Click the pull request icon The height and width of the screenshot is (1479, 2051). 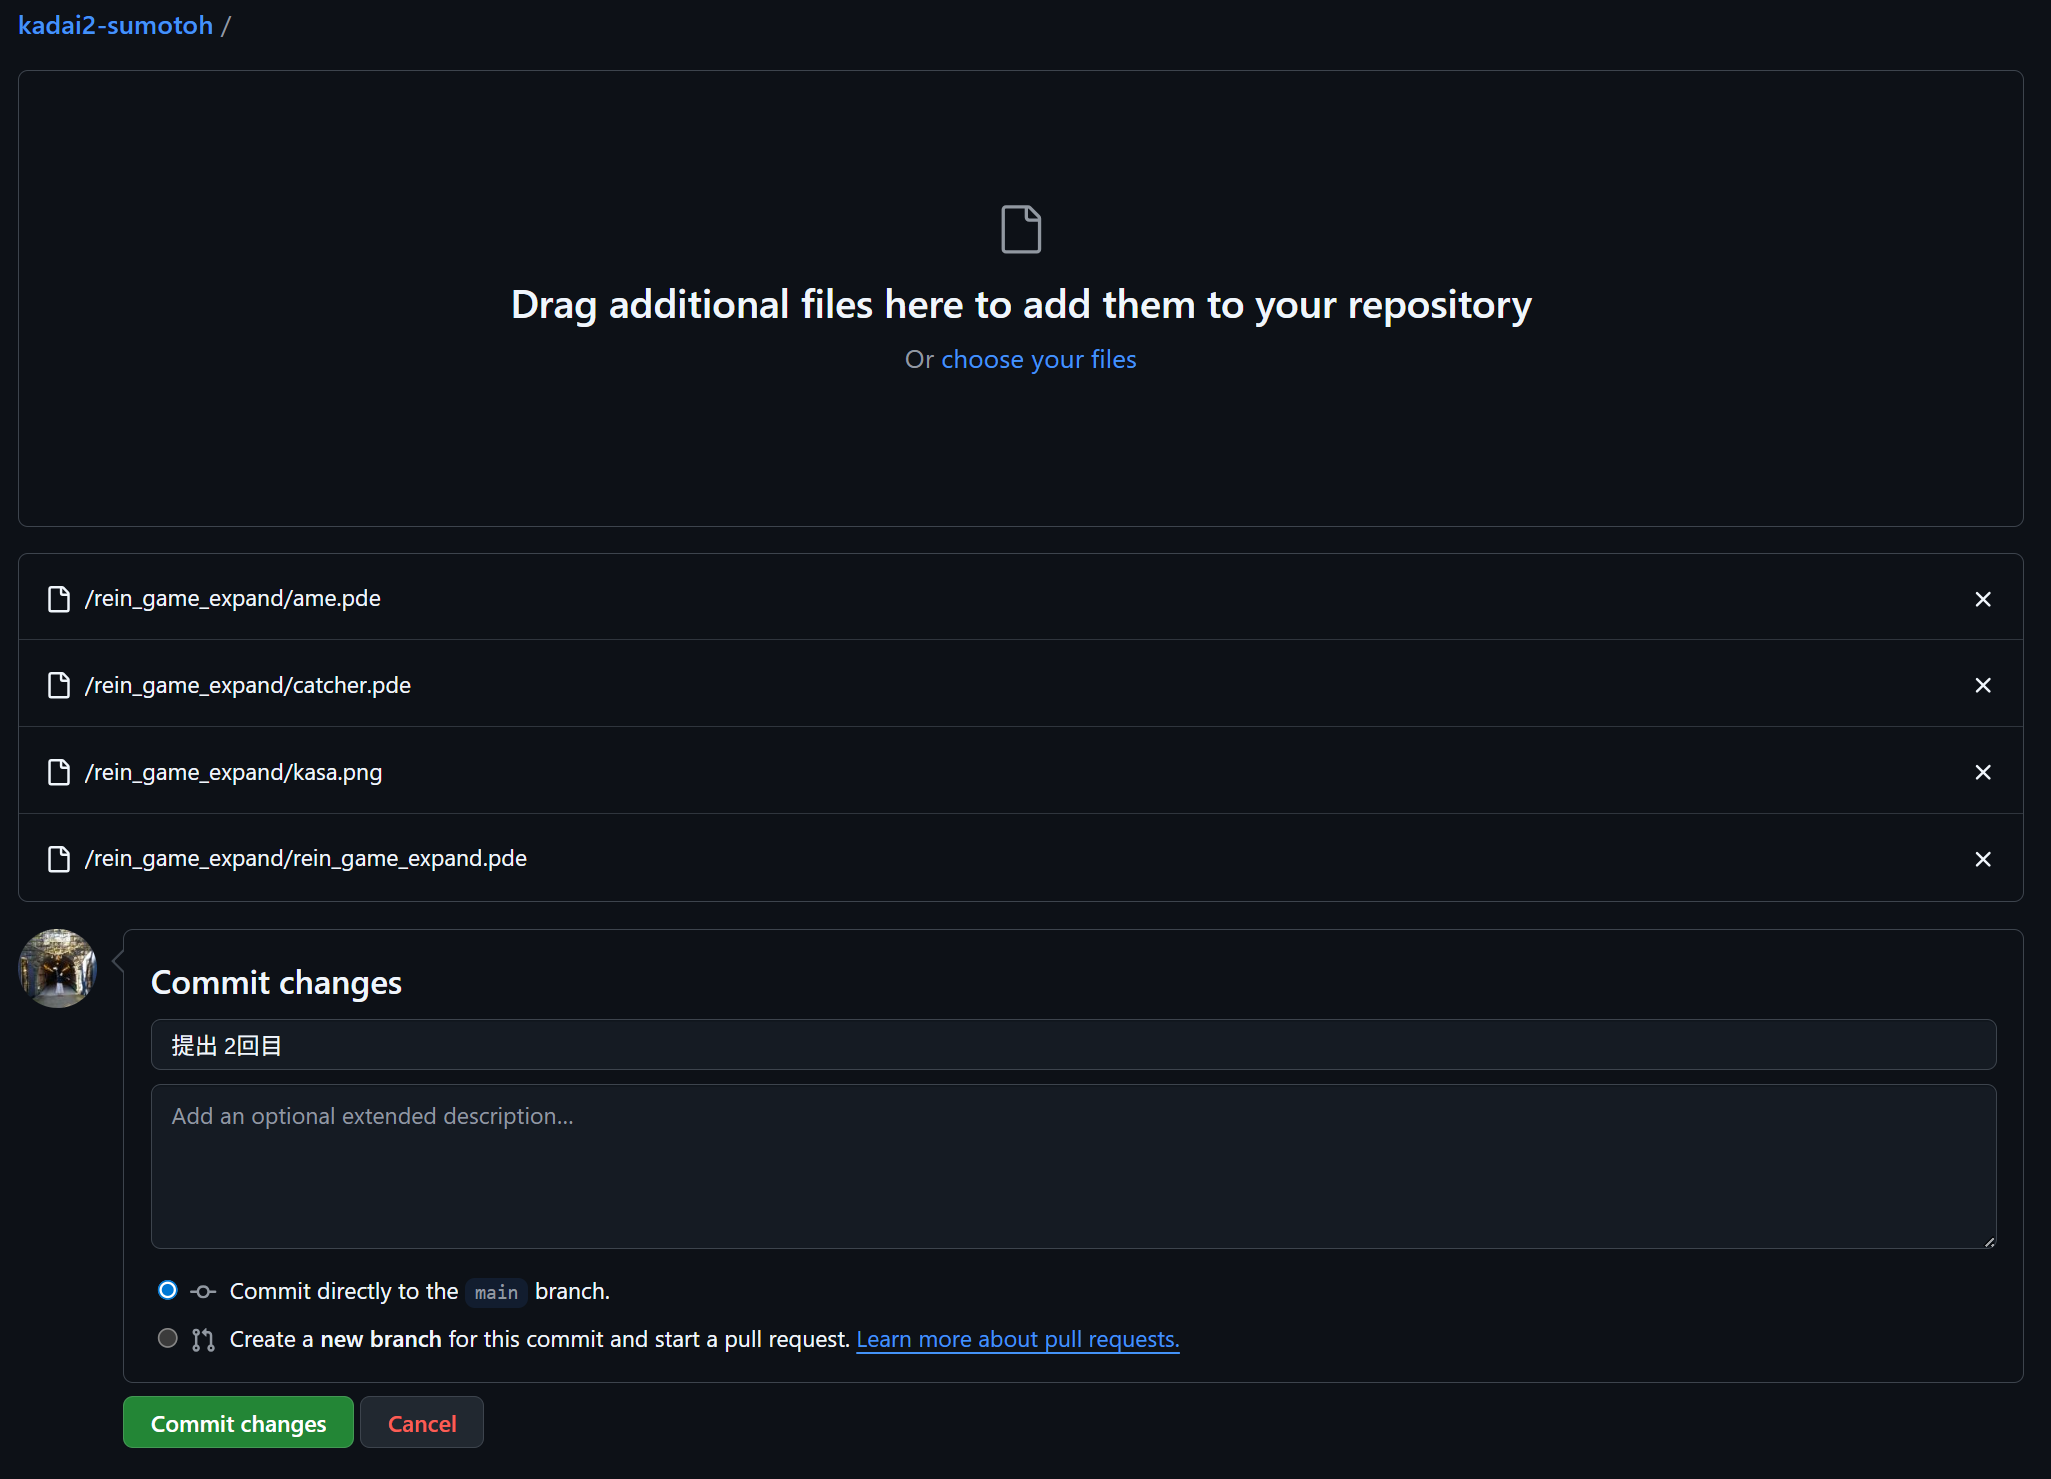(x=203, y=1340)
